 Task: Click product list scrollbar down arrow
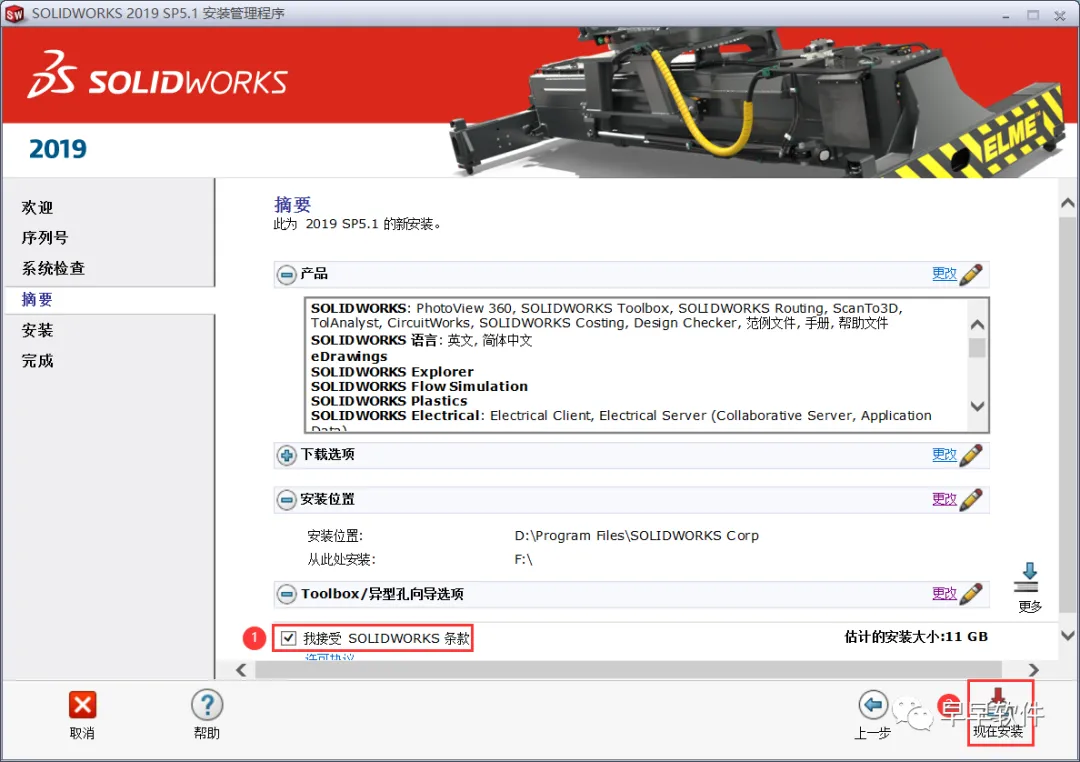[977, 406]
